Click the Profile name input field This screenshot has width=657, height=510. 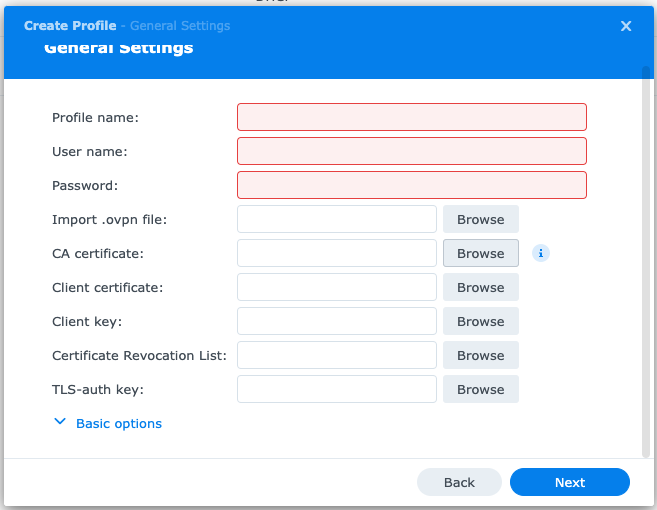[411, 117]
